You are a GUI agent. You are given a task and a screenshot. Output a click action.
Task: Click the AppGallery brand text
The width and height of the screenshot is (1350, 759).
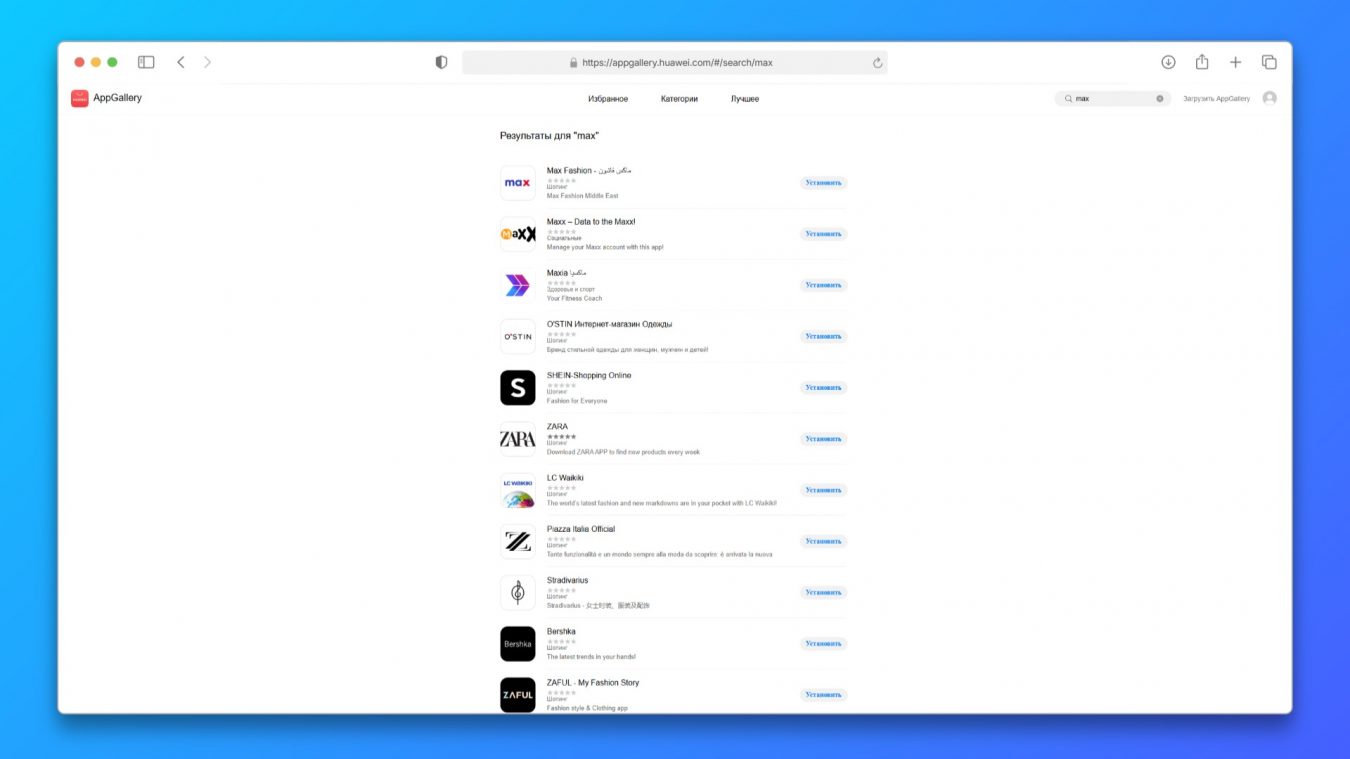click(x=117, y=98)
